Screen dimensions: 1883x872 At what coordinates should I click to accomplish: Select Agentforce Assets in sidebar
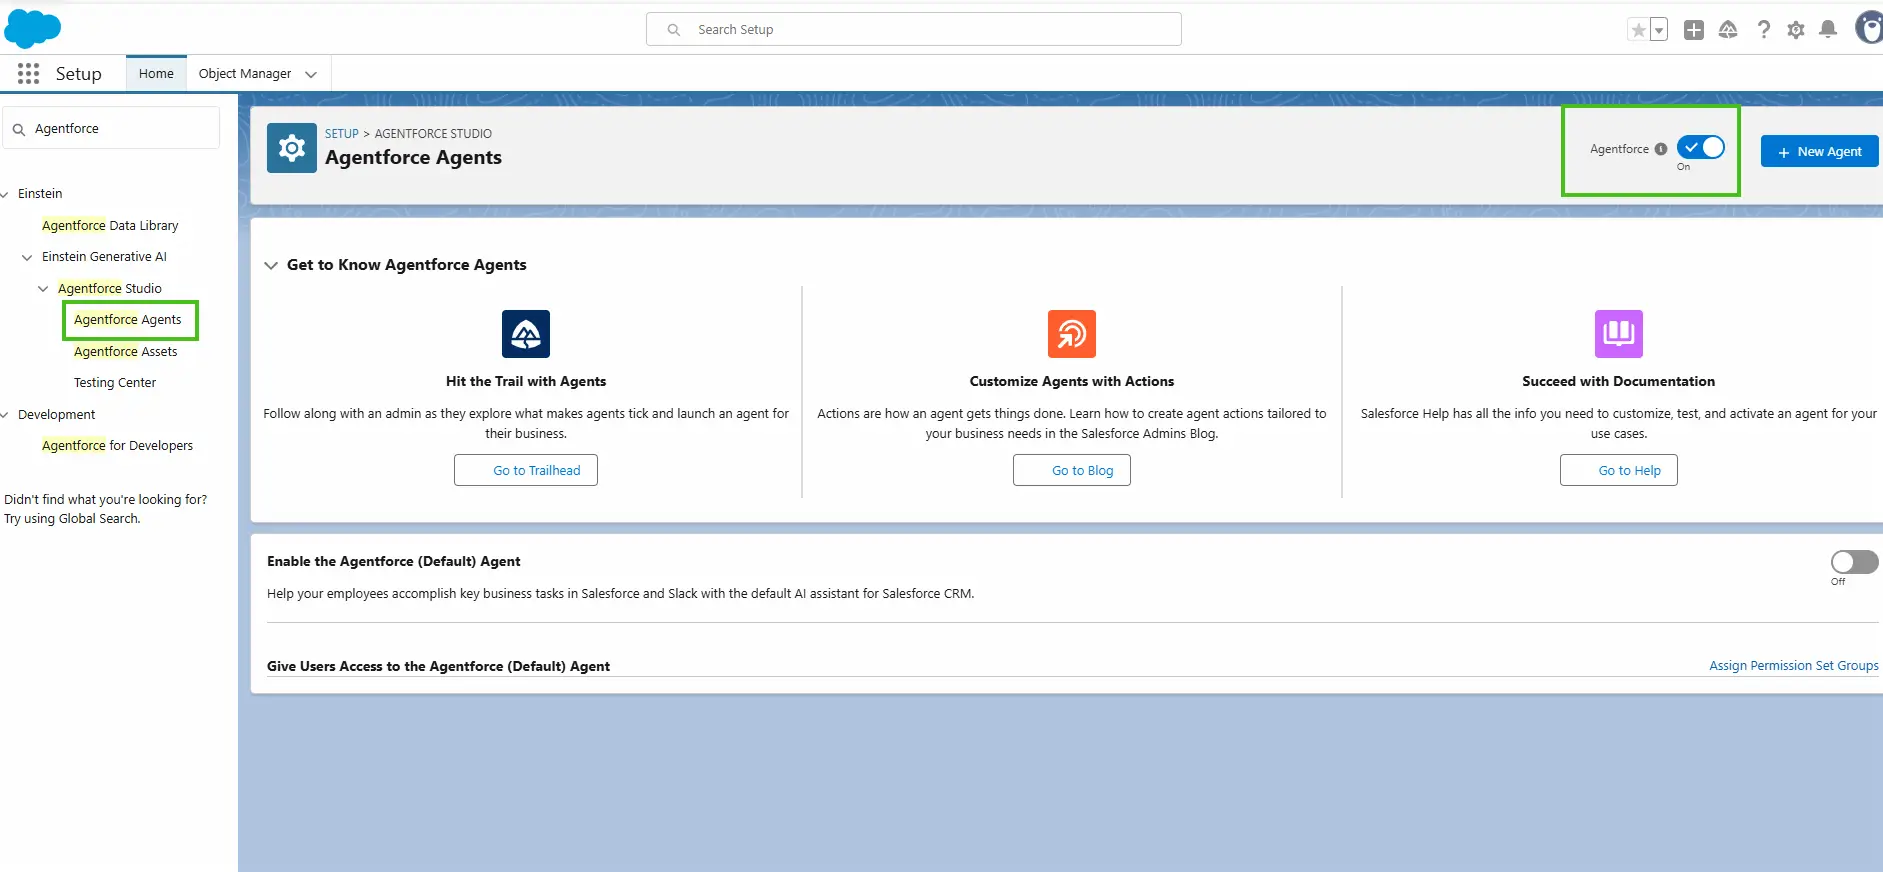[125, 352]
